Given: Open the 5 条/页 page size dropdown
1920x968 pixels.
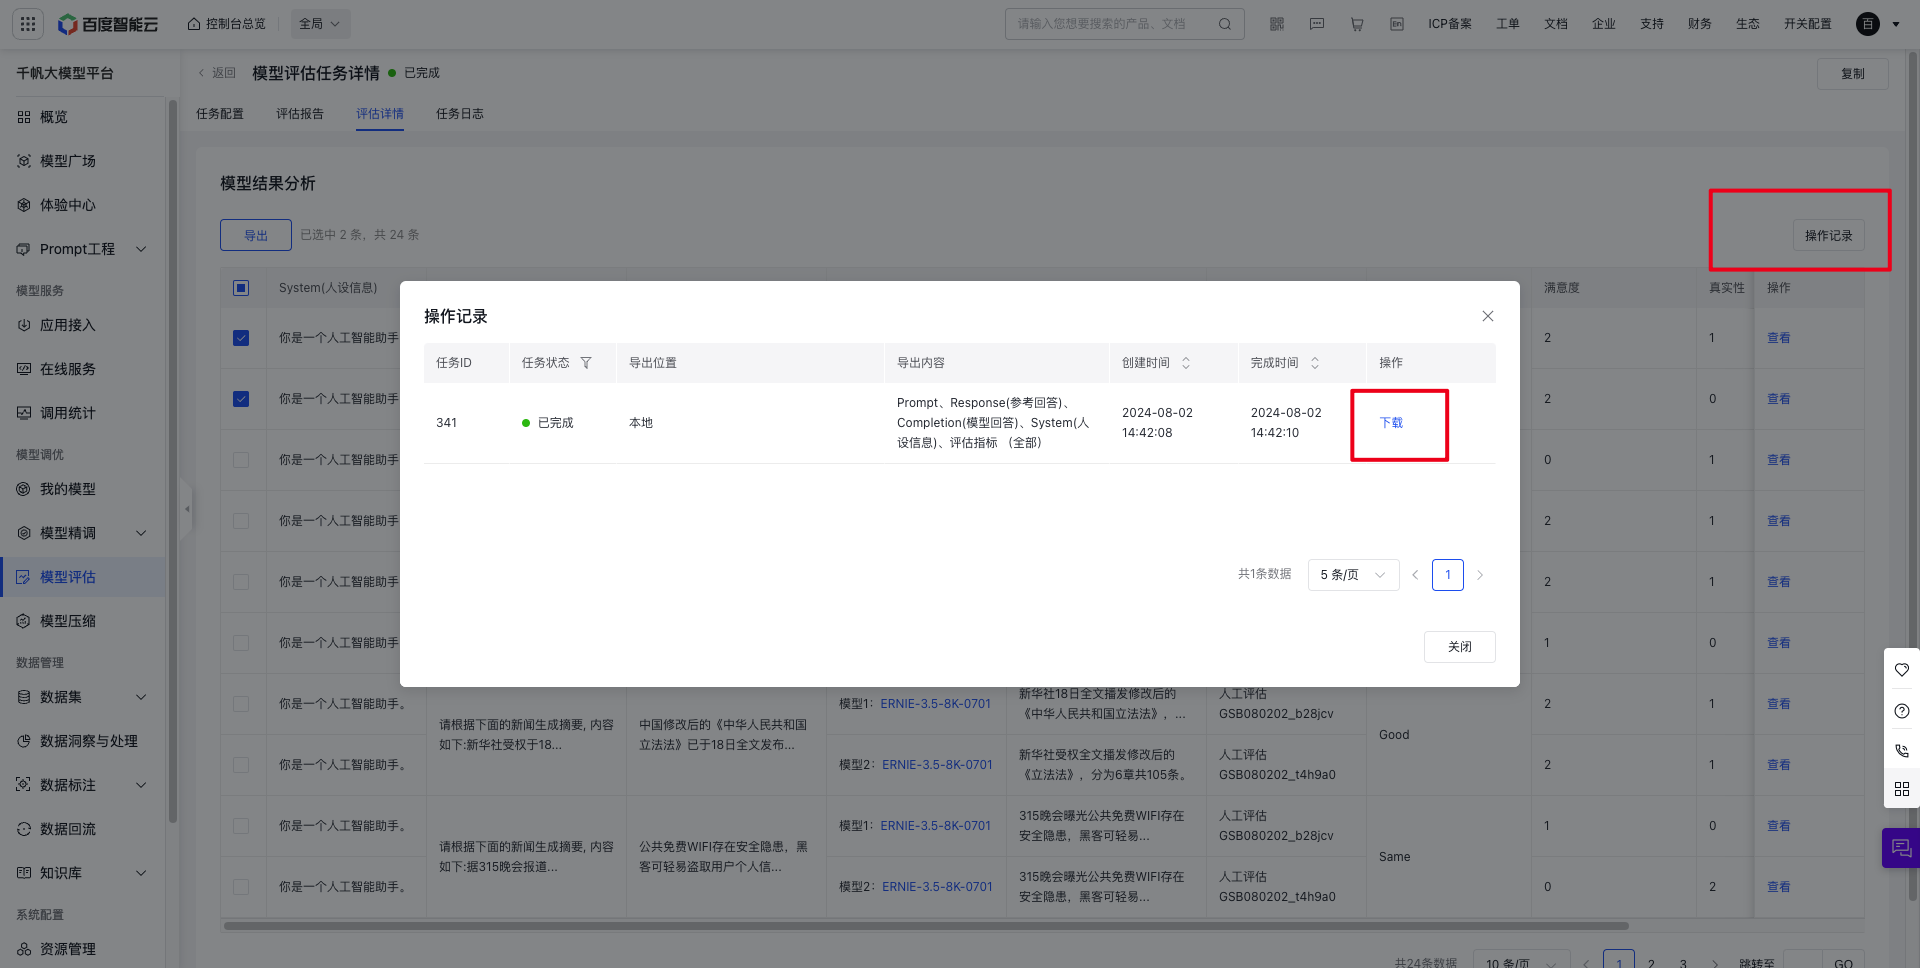Looking at the screenshot, I should tap(1353, 575).
